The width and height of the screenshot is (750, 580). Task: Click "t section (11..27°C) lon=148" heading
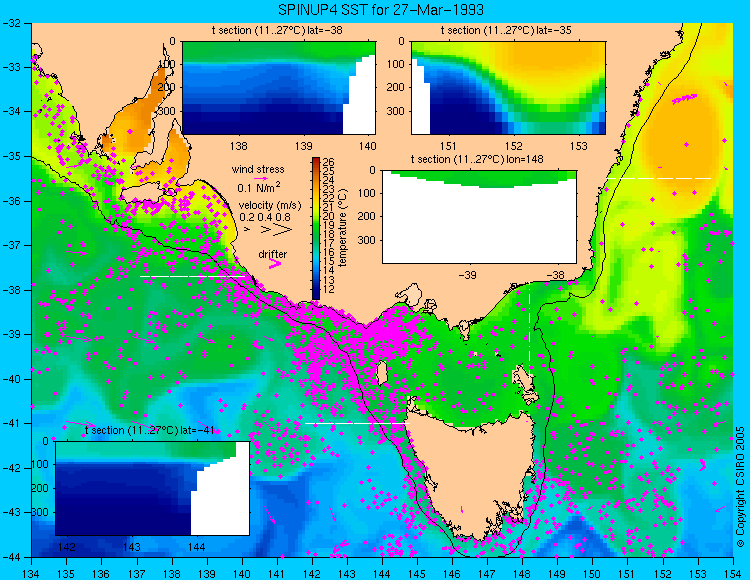(x=477, y=159)
